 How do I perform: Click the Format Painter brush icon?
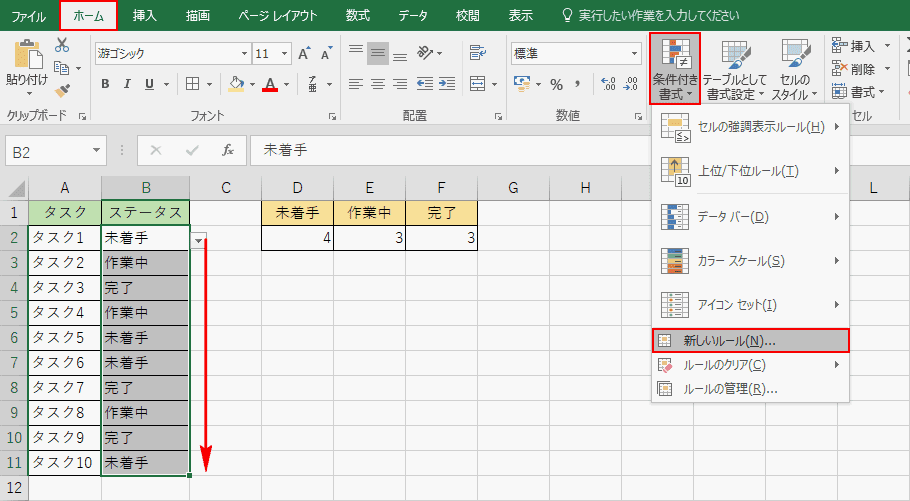[x=62, y=91]
